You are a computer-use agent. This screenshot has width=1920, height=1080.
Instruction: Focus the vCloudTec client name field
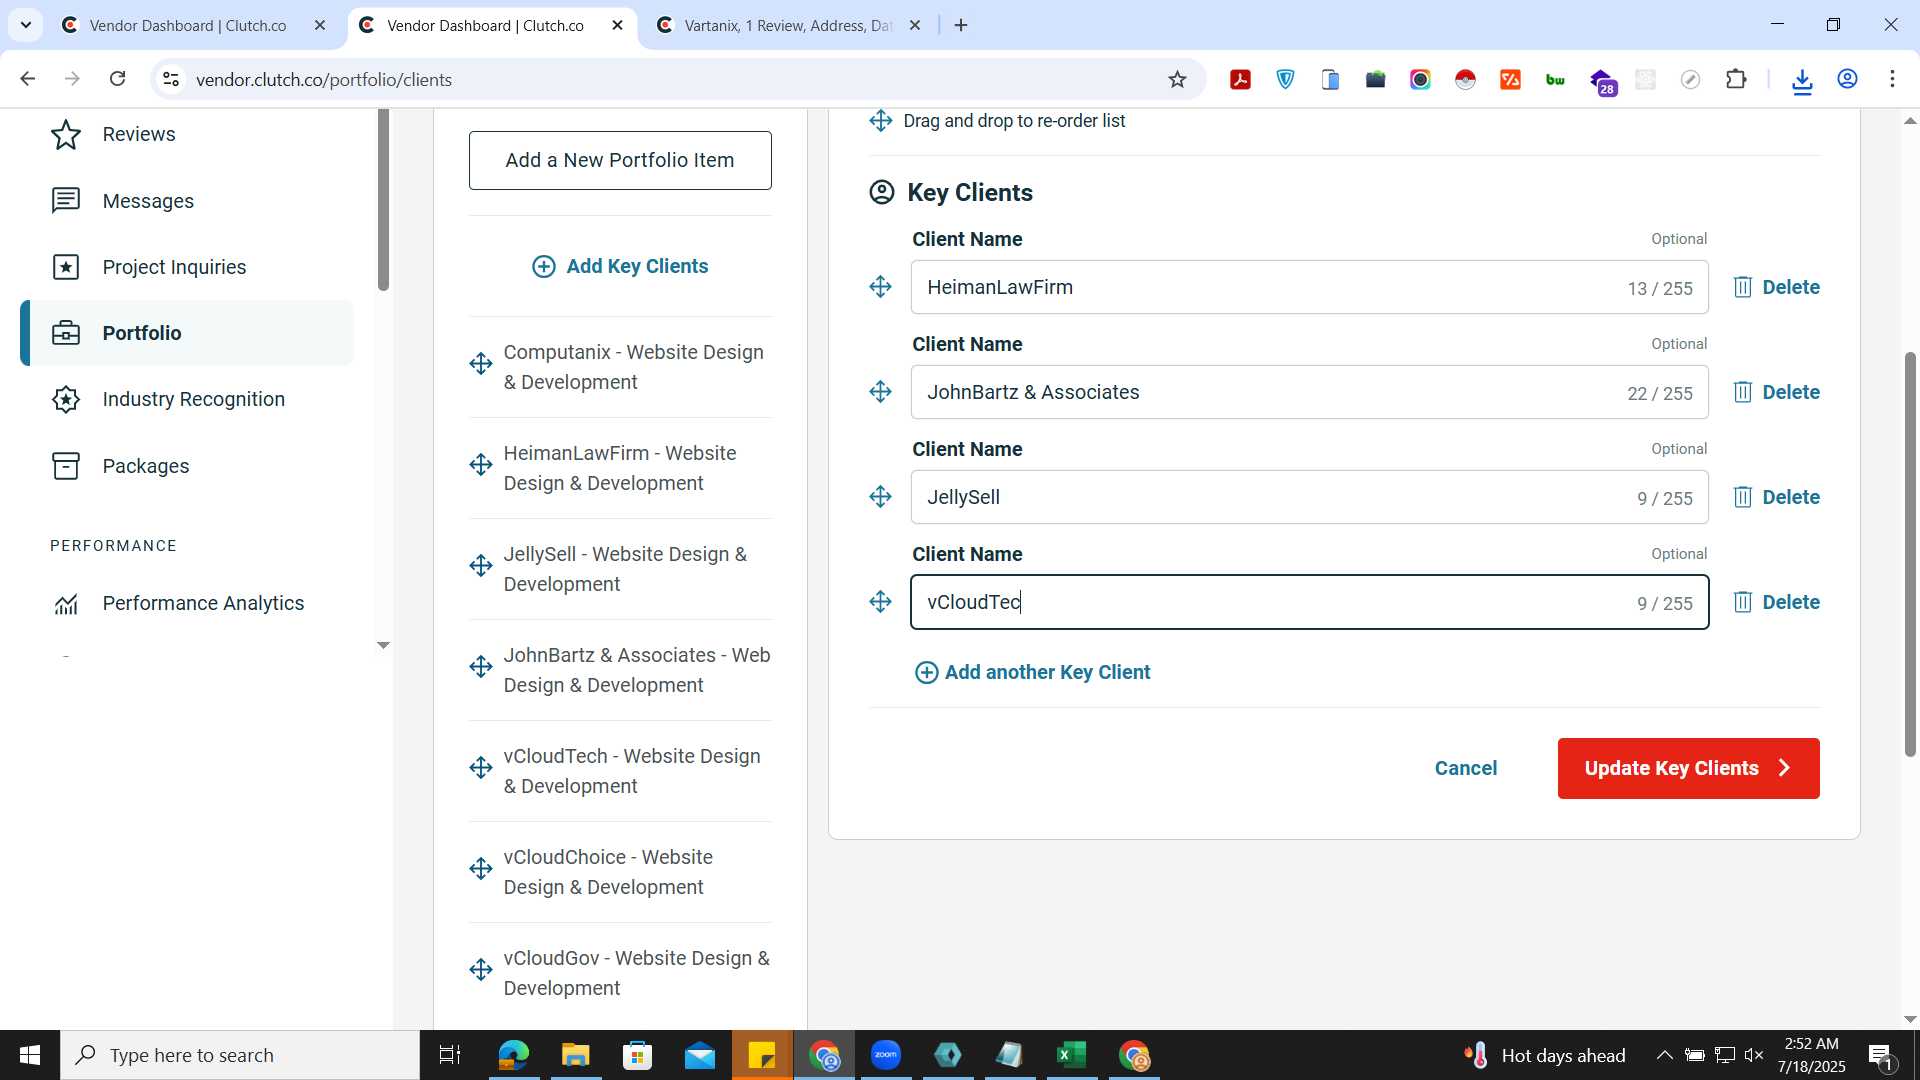pyautogui.click(x=1309, y=602)
